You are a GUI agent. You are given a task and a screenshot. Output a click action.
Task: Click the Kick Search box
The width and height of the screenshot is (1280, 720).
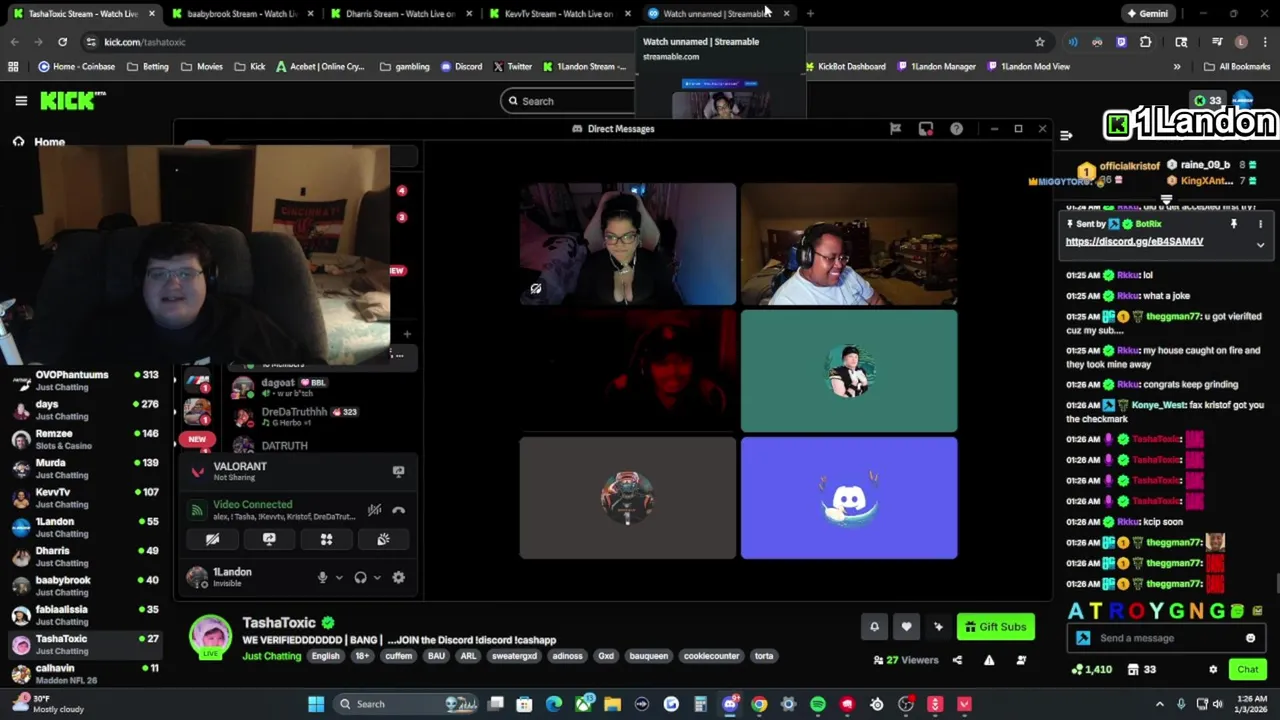pos(568,101)
